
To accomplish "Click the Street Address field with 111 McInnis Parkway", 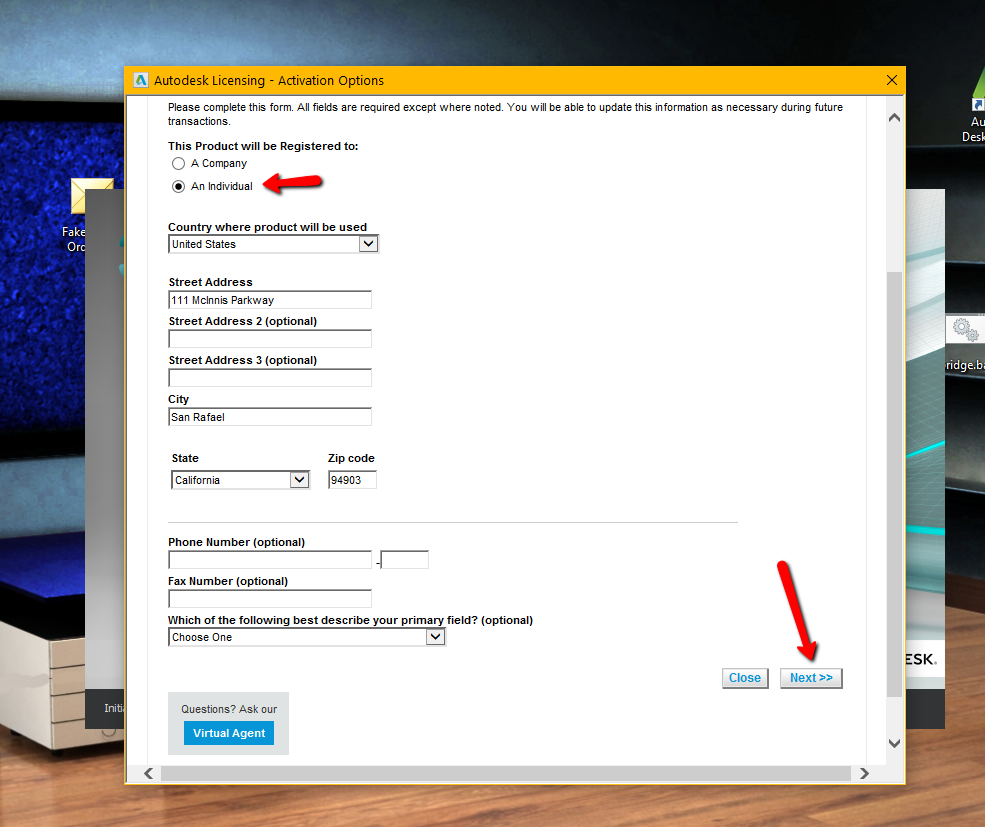I will click(270, 300).
